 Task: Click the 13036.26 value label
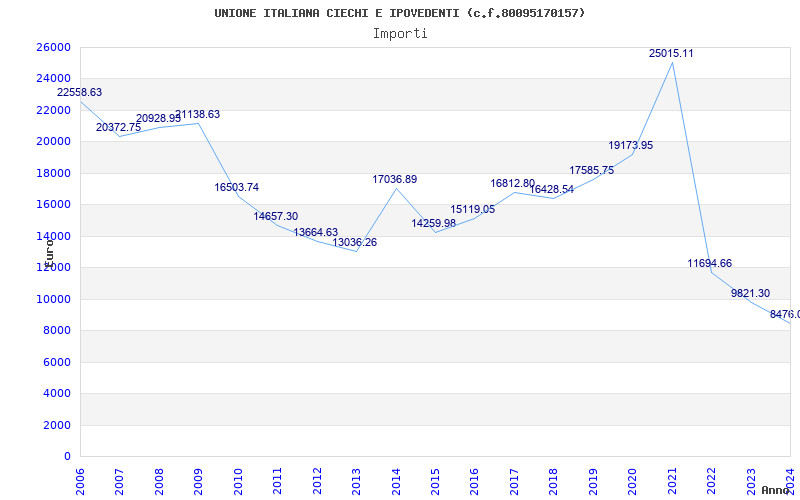[355, 242]
